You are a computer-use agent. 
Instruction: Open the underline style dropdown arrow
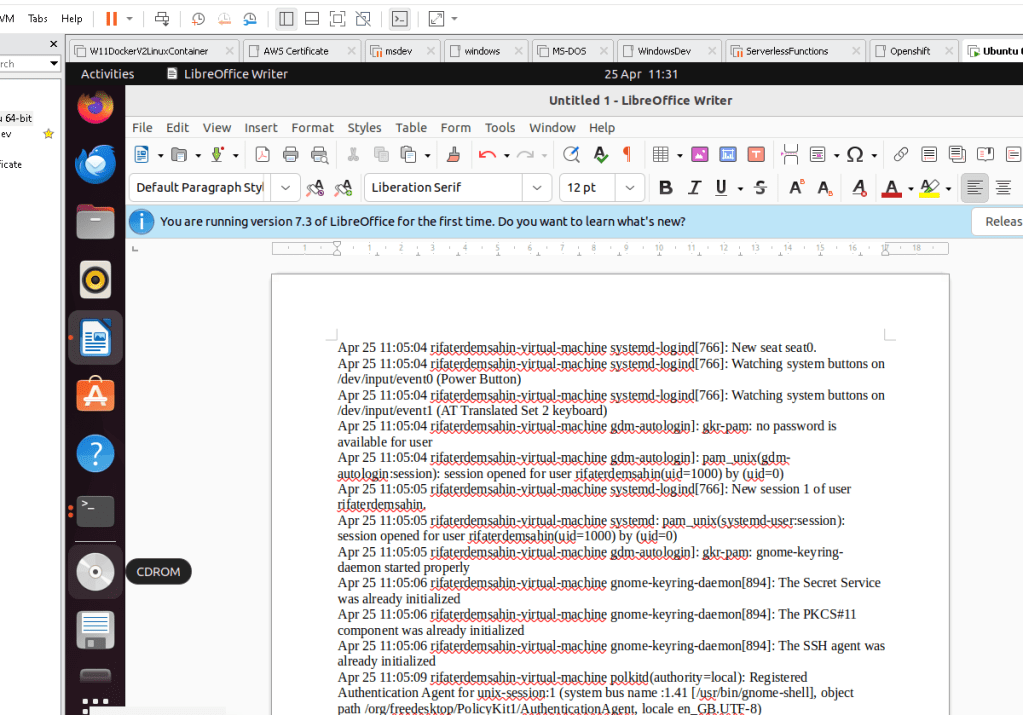point(741,189)
